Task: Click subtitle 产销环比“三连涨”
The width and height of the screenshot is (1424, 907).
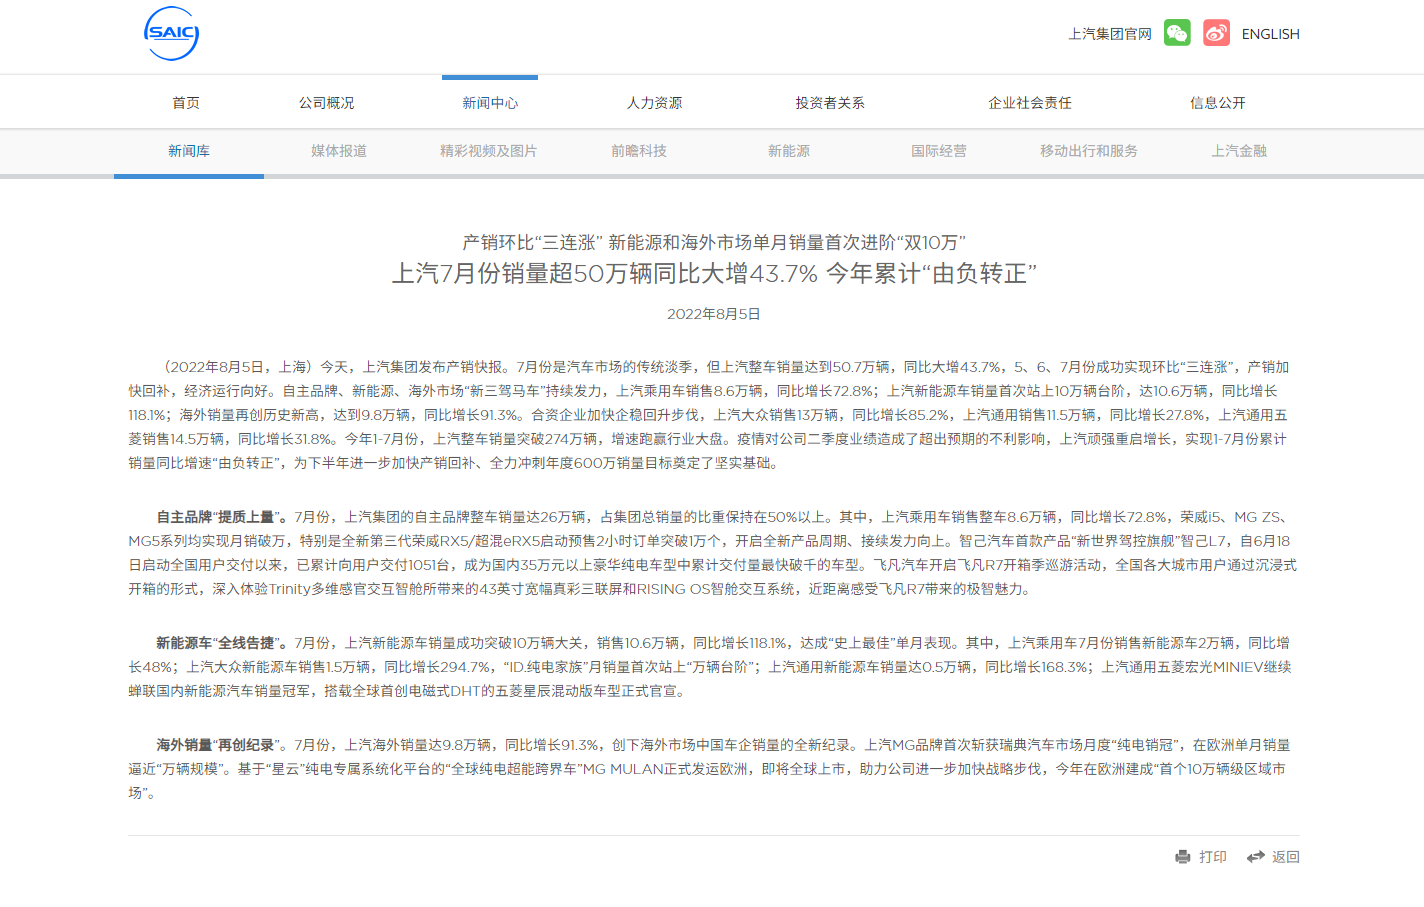Action: 532,242
